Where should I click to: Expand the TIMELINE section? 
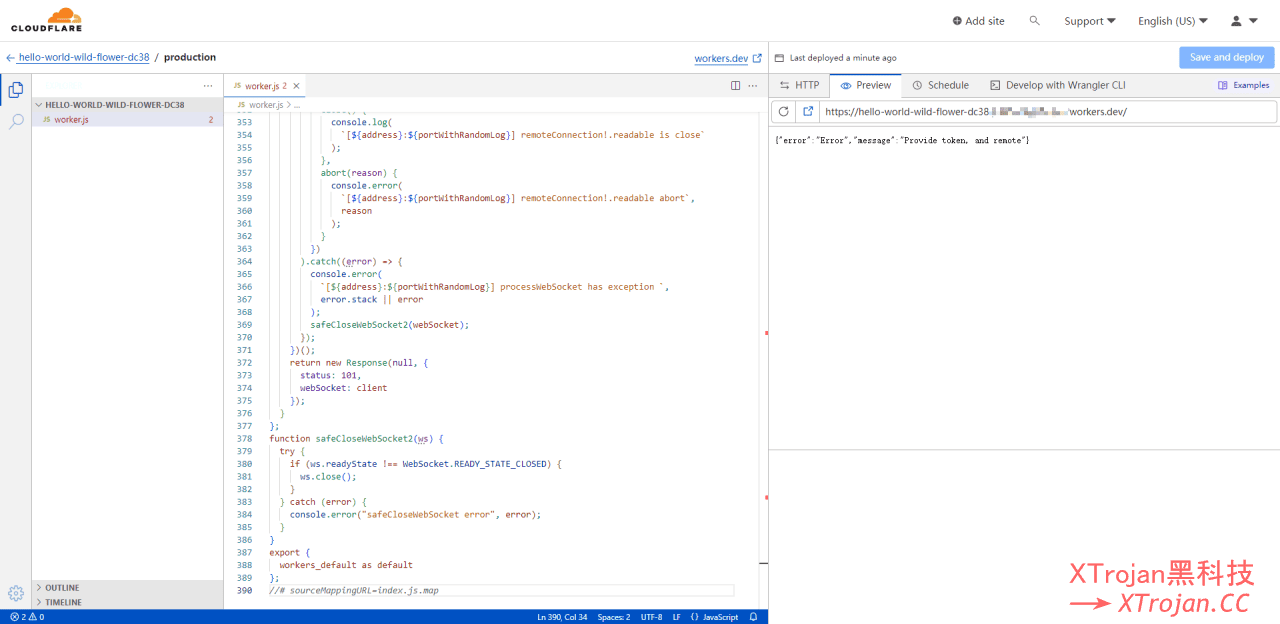coord(127,602)
